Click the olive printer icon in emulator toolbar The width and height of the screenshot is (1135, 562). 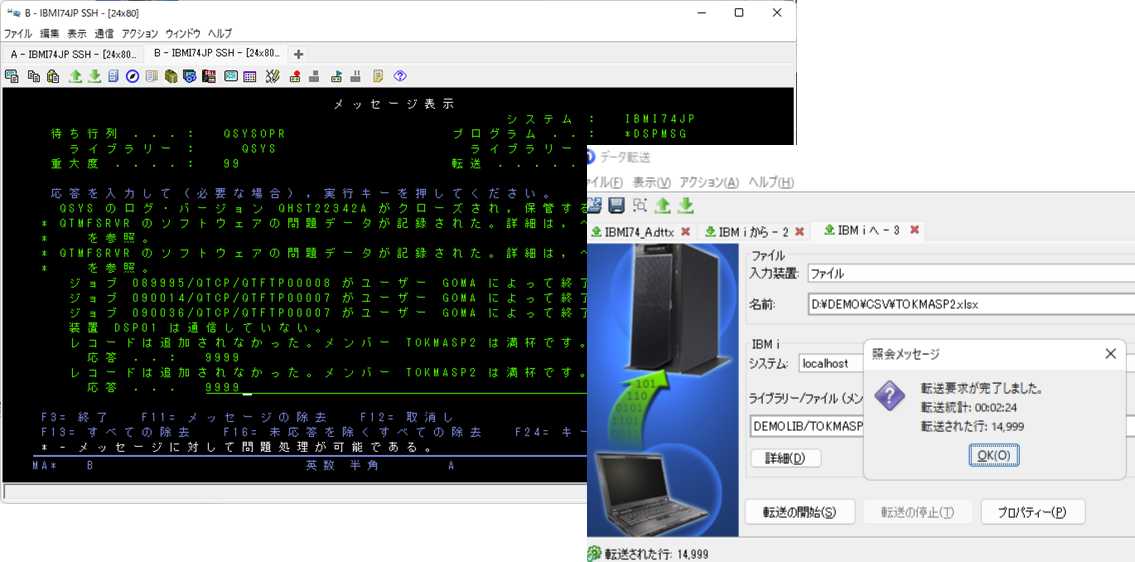coord(171,76)
